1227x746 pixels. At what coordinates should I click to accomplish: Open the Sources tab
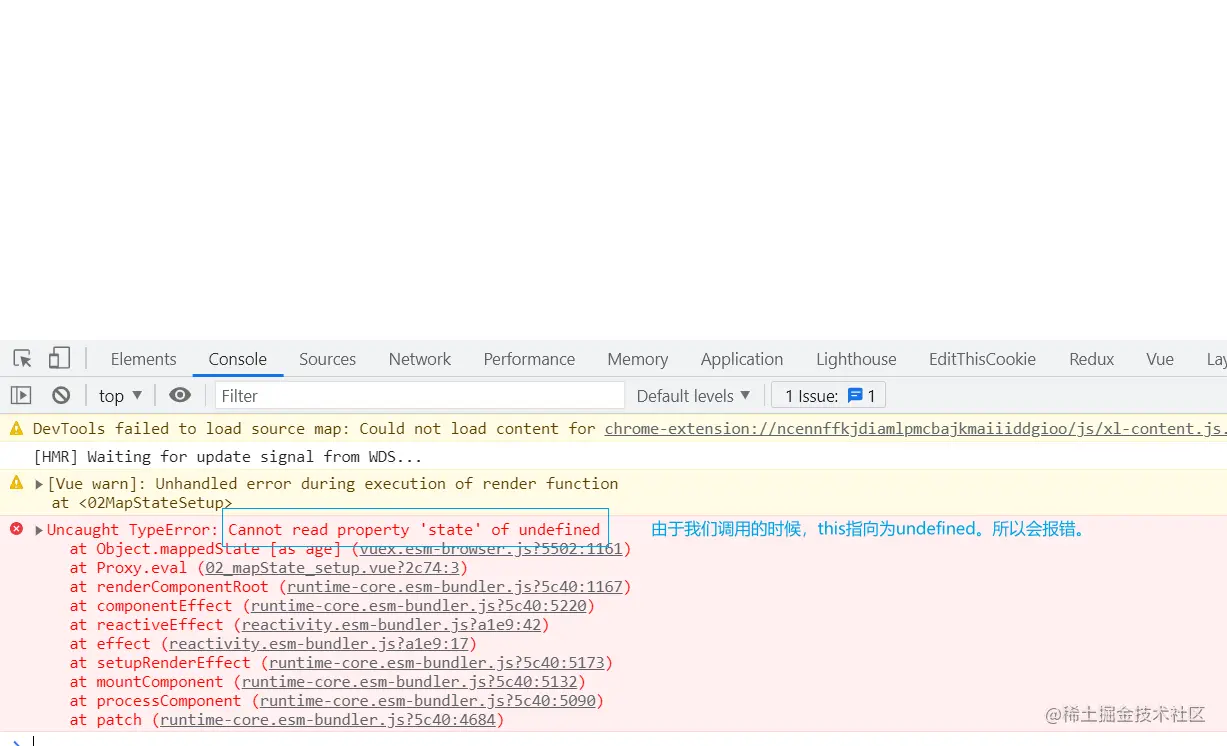pos(327,359)
